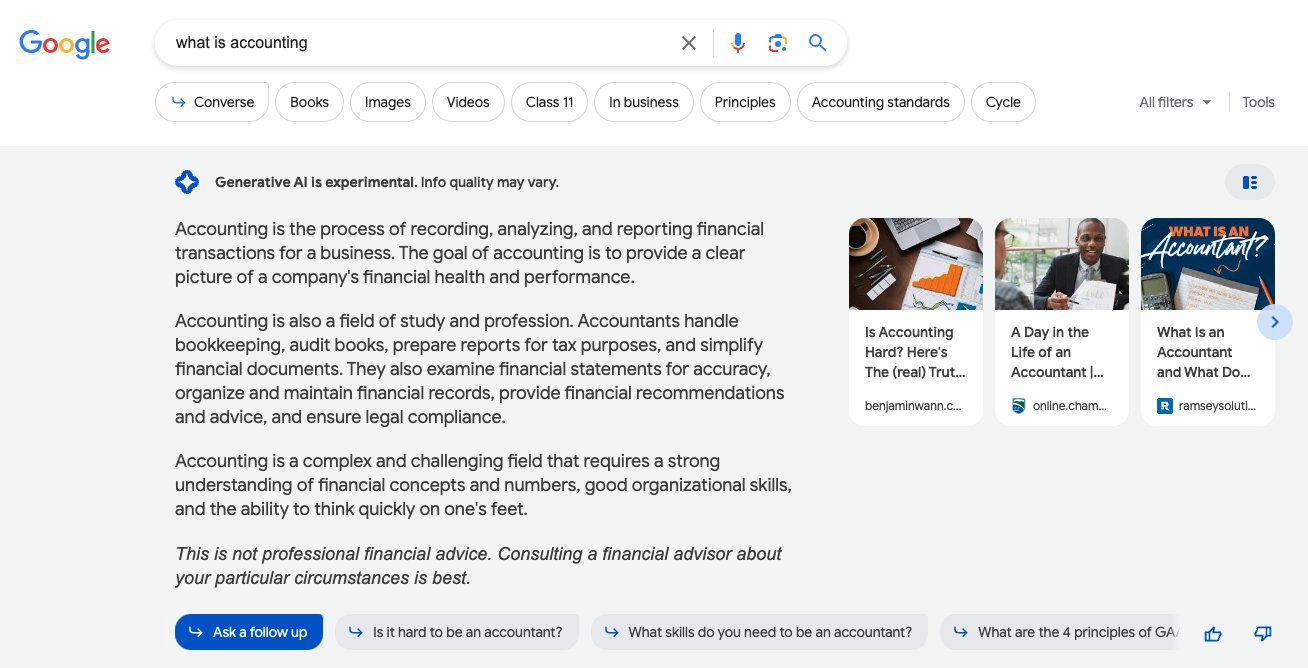
Task: Switch to the Images search results
Action: click(x=387, y=101)
